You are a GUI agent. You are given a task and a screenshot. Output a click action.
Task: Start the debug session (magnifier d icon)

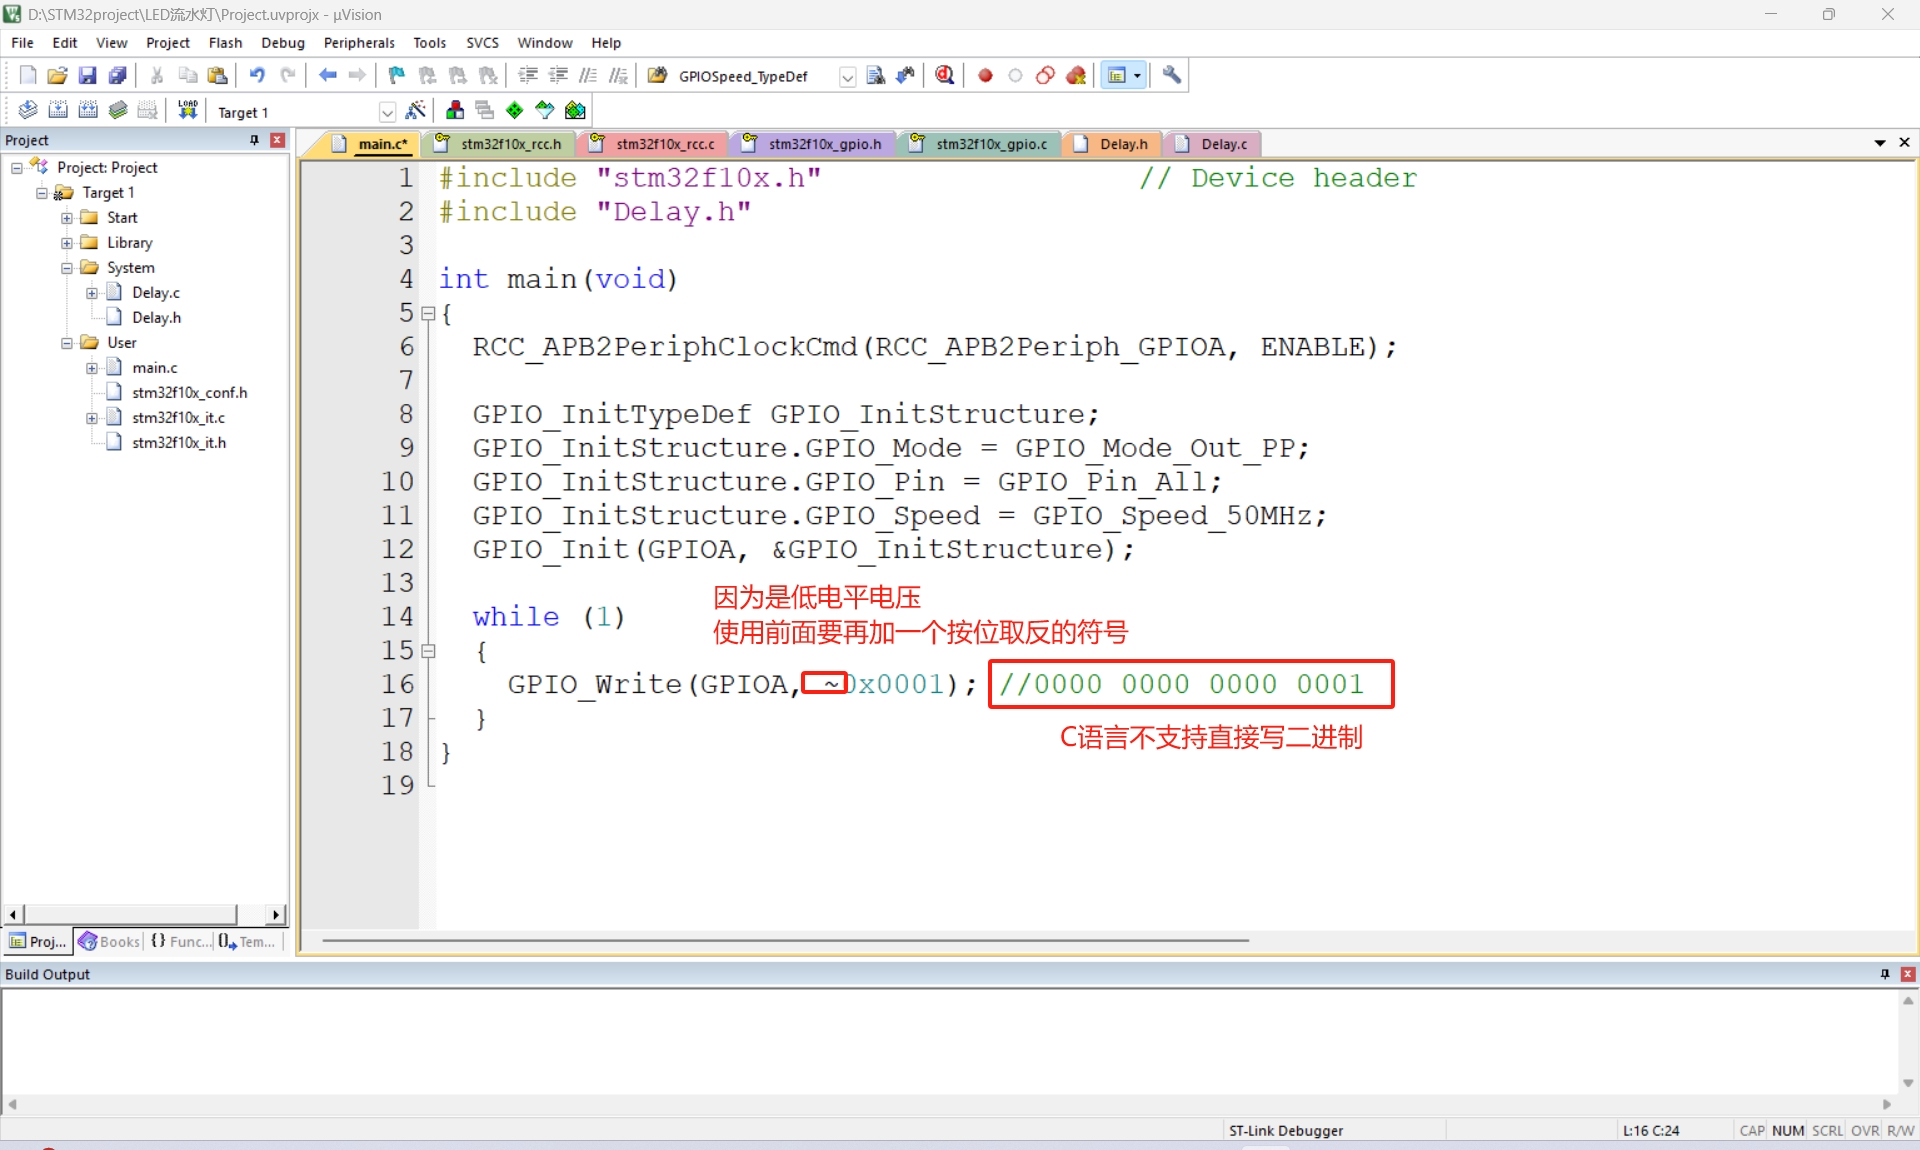tap(944, 75)
